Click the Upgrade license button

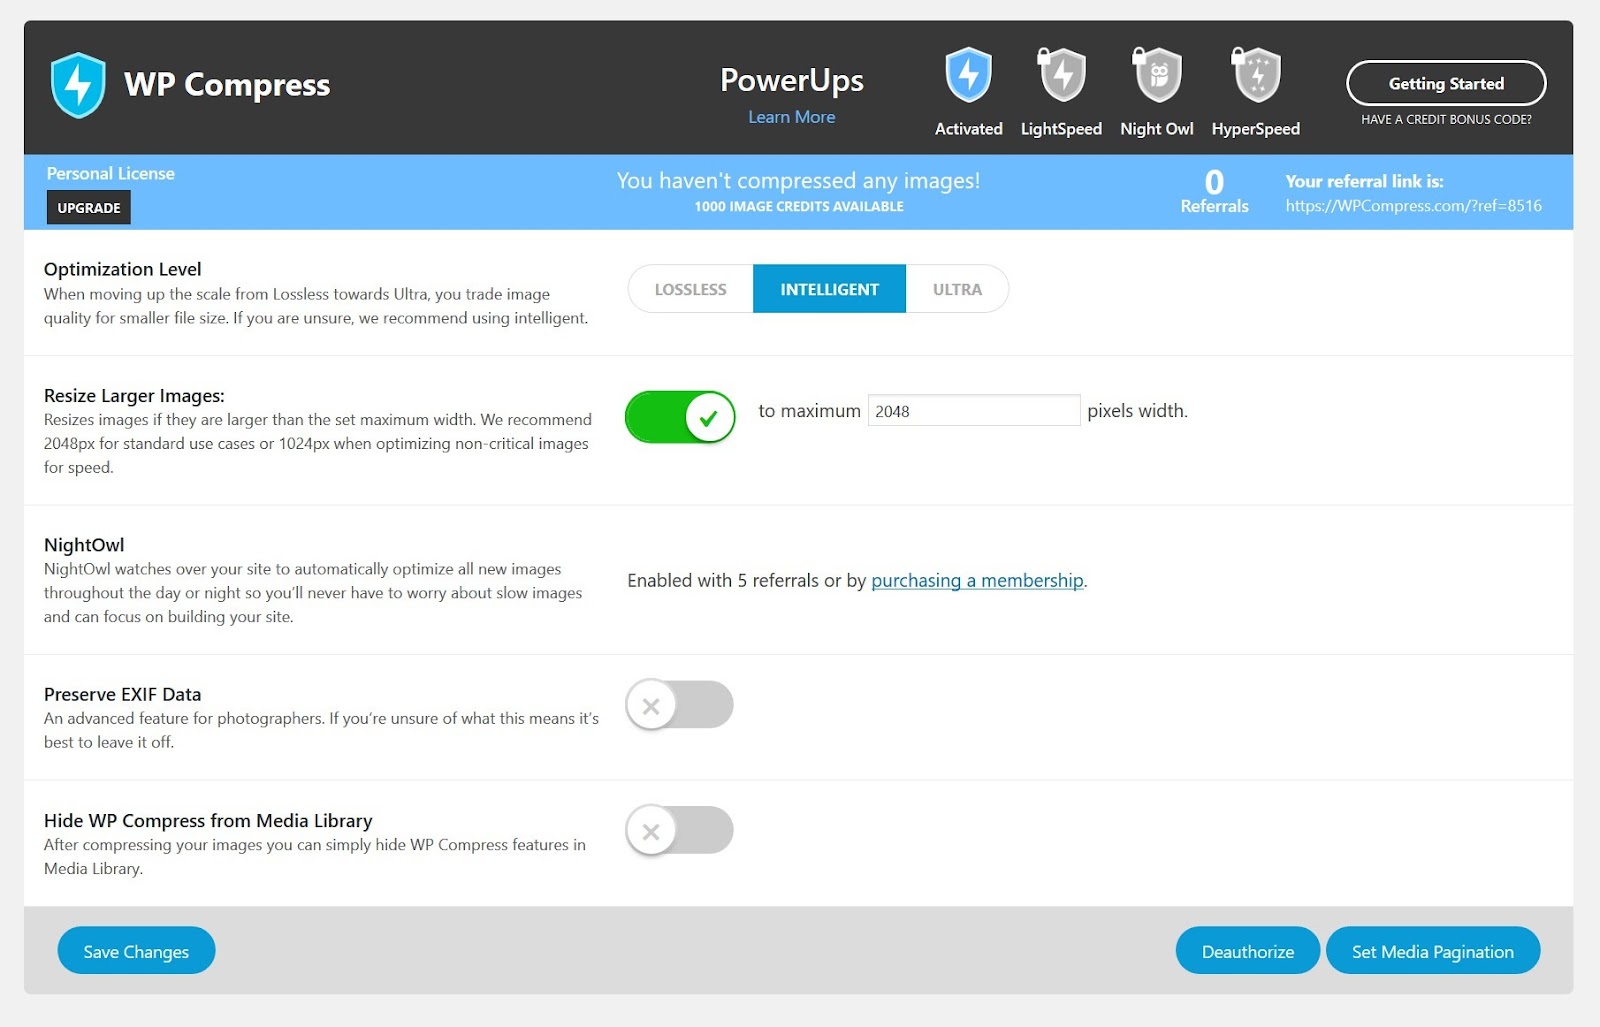click(88, 208)
